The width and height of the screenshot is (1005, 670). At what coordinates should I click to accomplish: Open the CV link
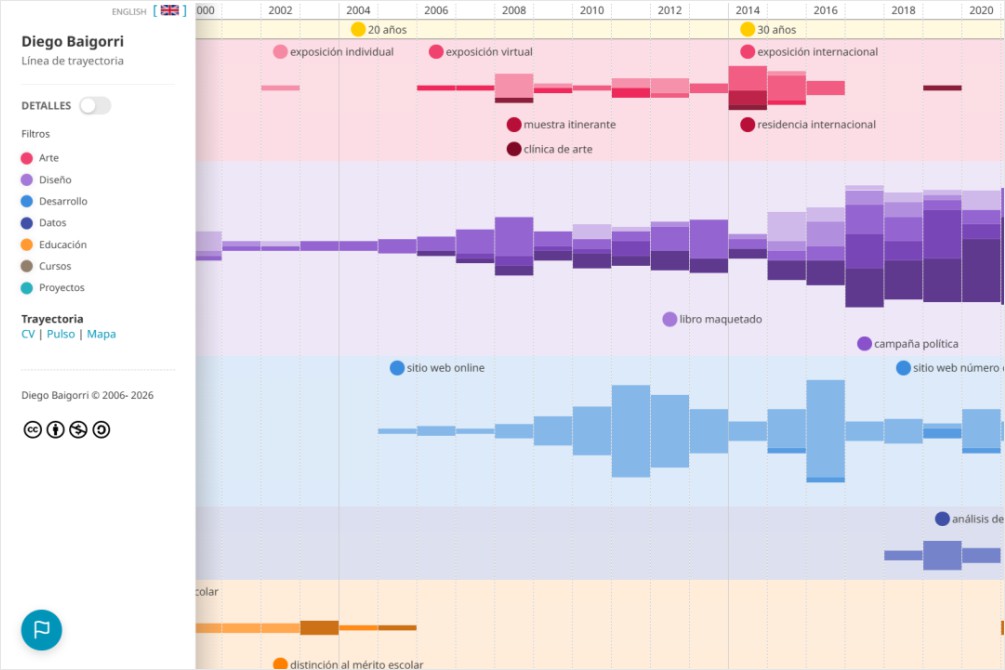tap(28, 334)
